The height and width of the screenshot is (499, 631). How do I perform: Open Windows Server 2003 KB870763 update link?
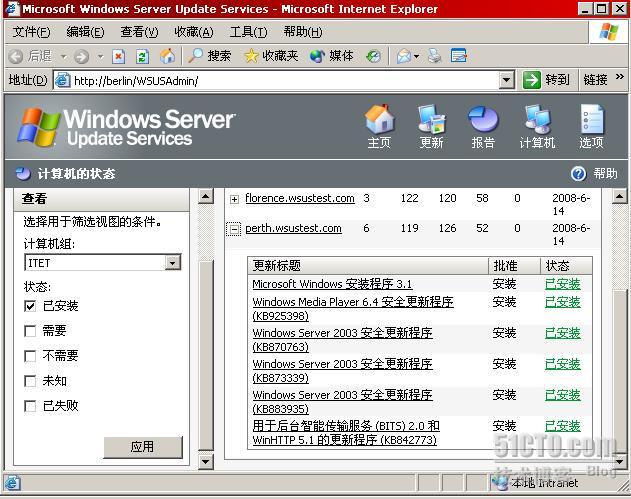coord(342,340)
